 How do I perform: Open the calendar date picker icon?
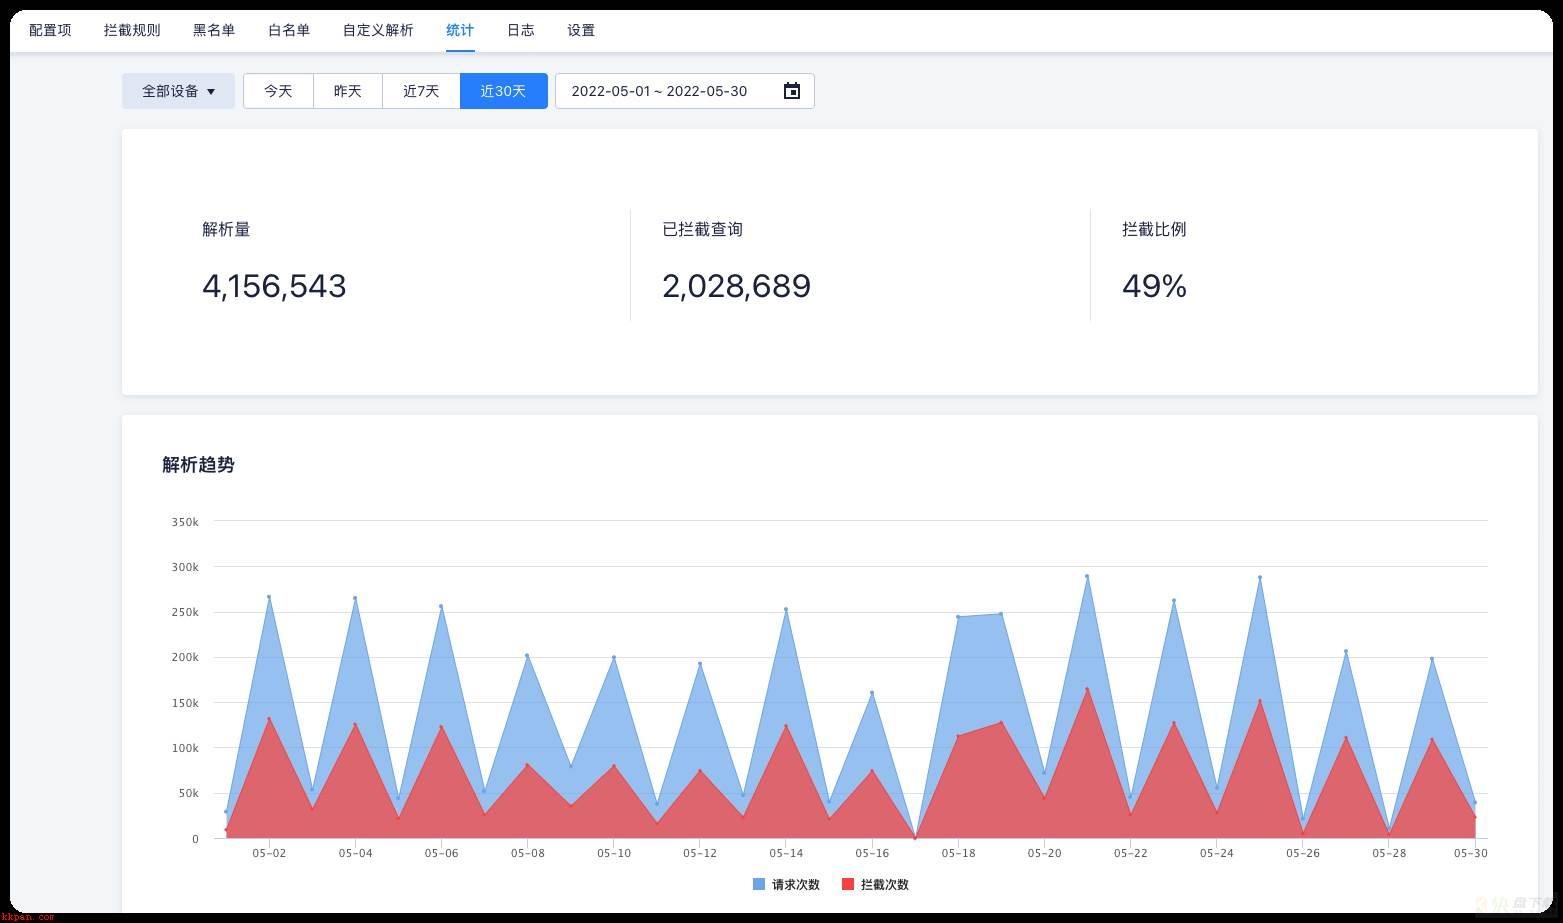pos(792,91)
